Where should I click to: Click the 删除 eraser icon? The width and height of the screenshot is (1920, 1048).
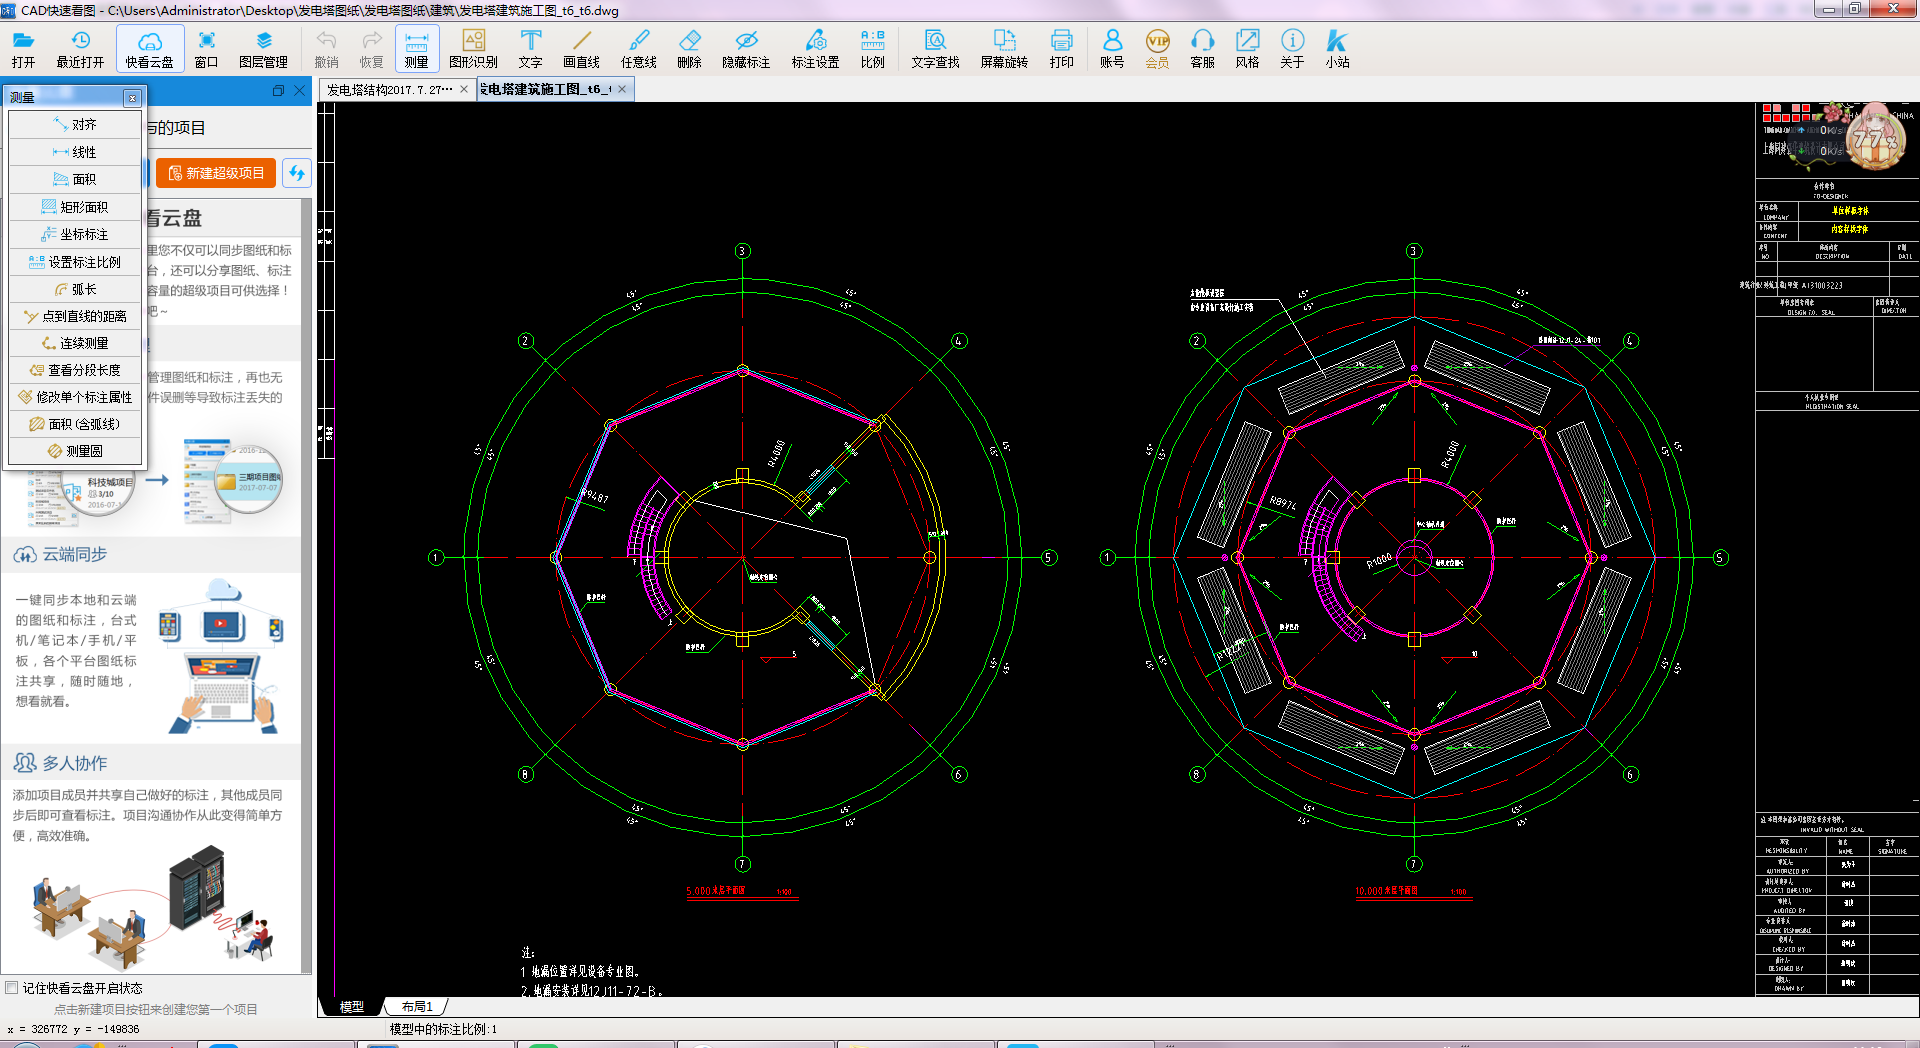(x=690, y=49)
